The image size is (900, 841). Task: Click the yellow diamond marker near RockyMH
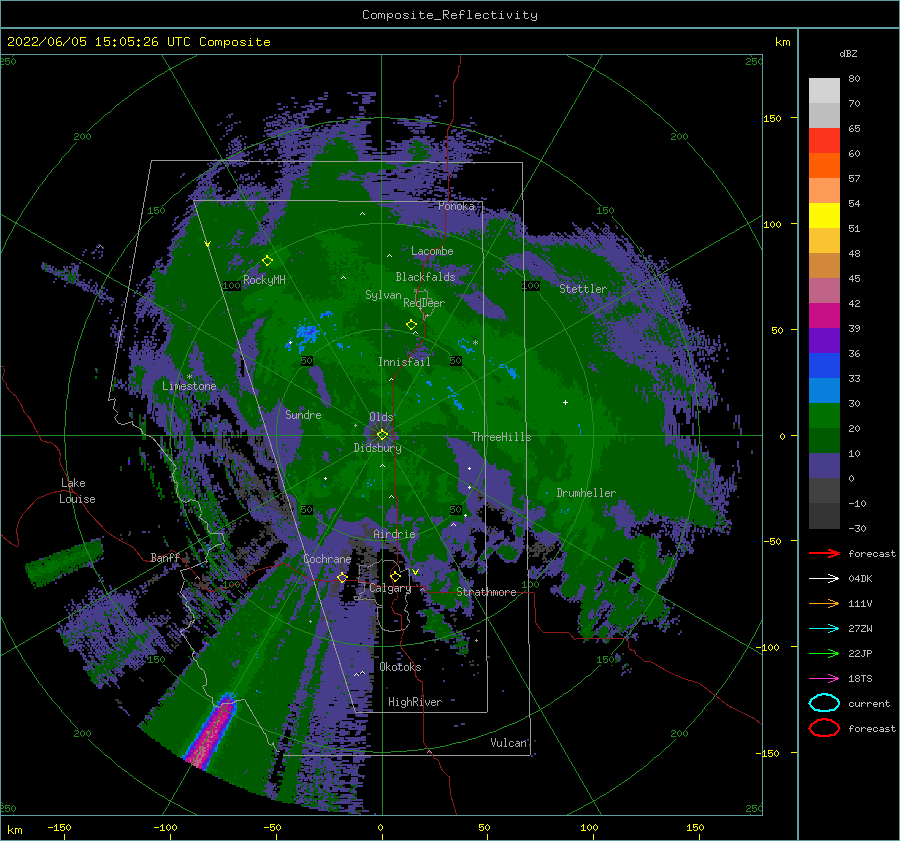click(x=267, y=261)
